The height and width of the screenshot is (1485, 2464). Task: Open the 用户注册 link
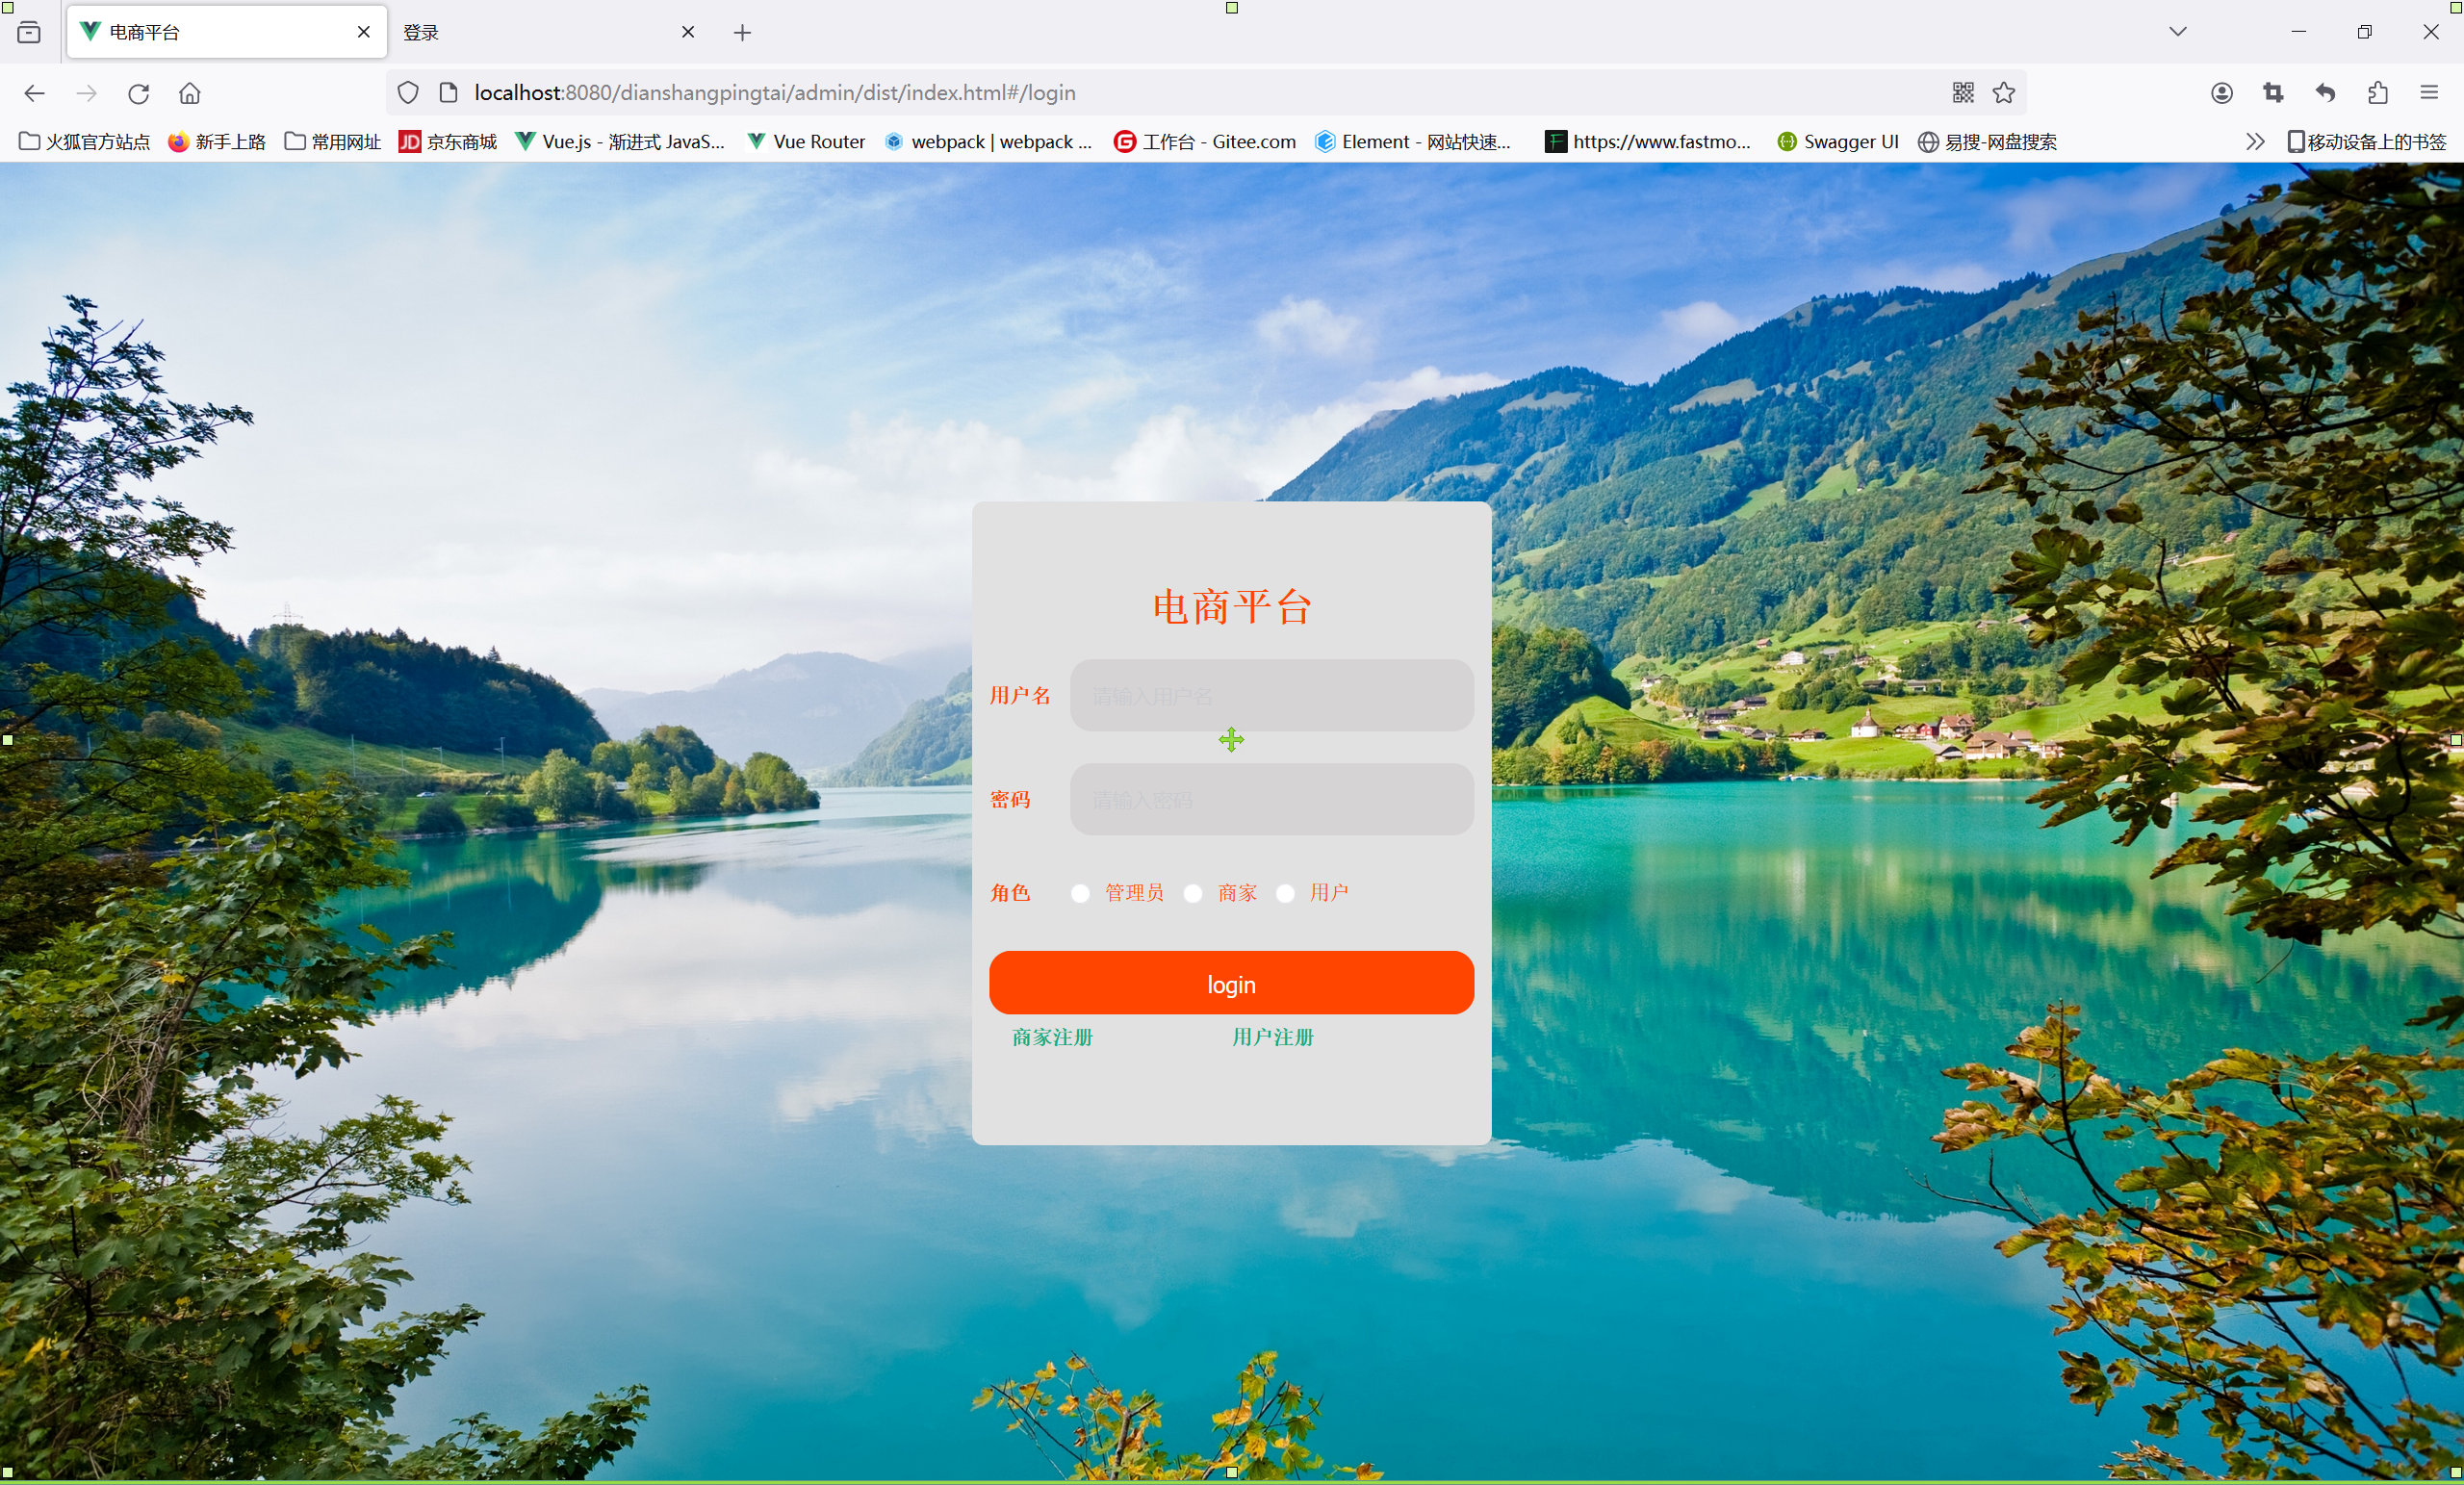pyautogui.click(x=1273, y=1037)
